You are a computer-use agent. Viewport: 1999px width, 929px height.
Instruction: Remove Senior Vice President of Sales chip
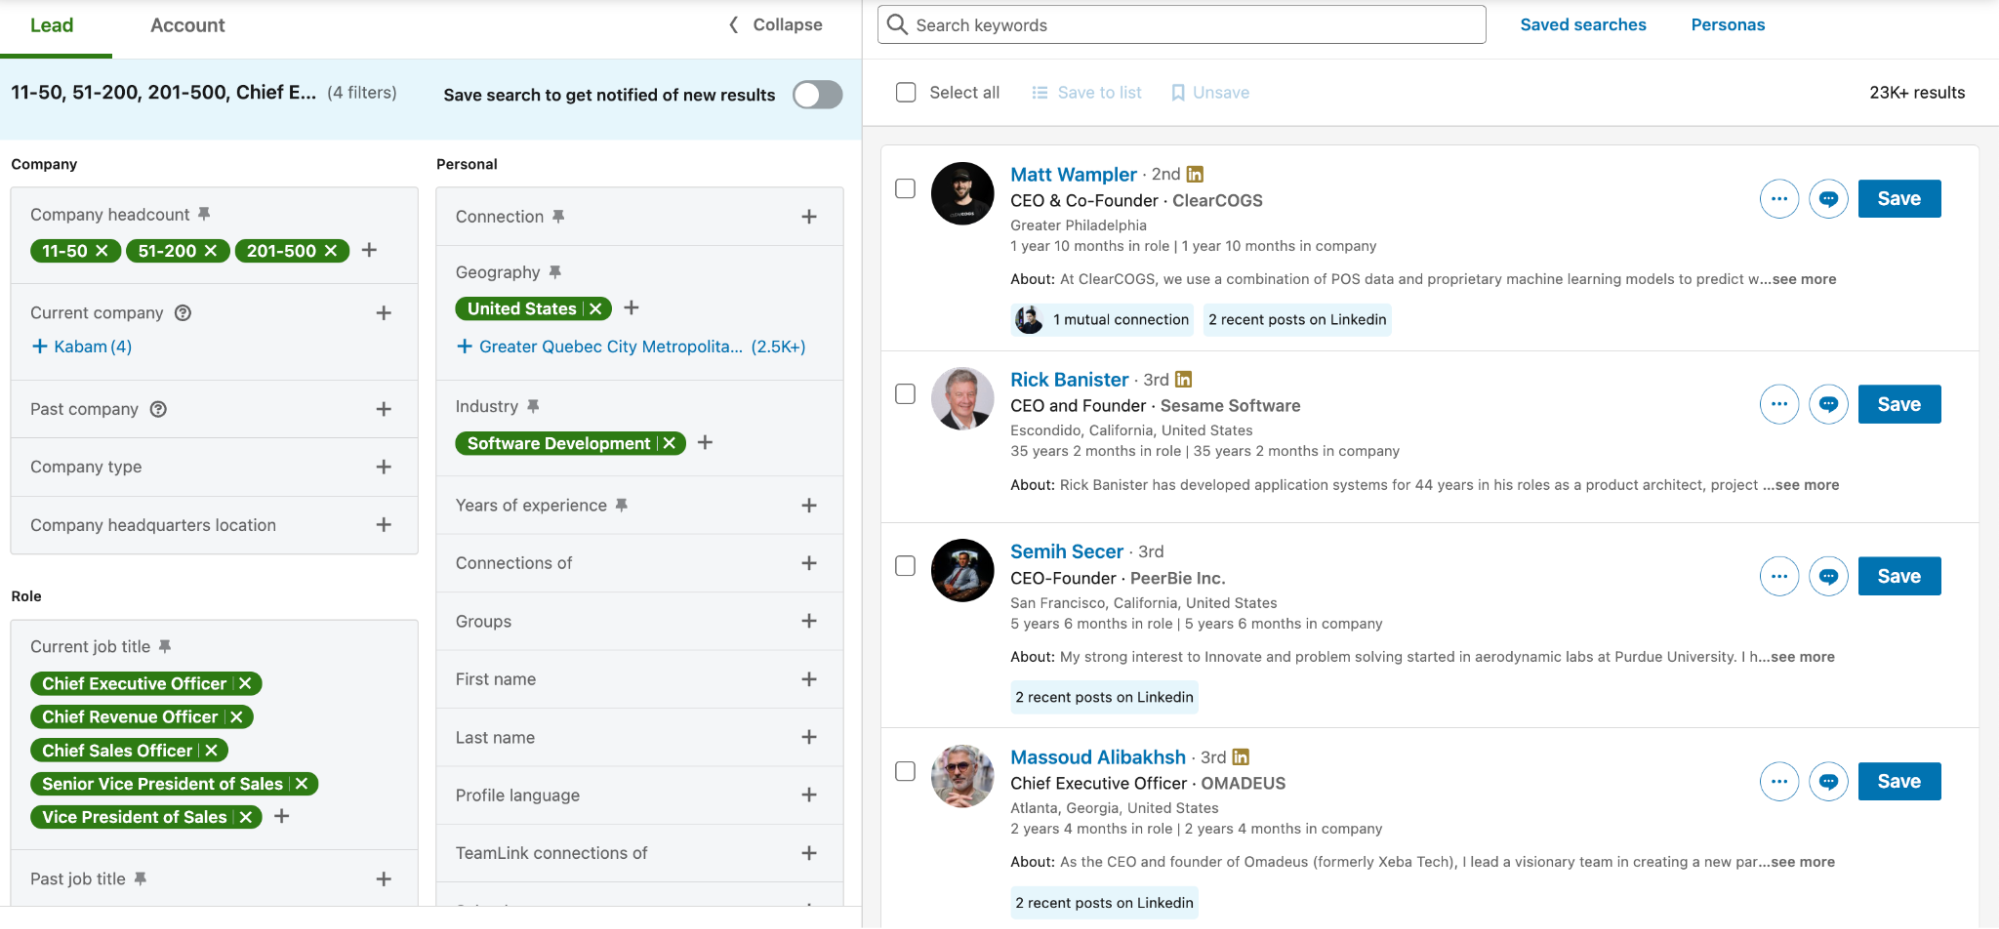(301, 784)
